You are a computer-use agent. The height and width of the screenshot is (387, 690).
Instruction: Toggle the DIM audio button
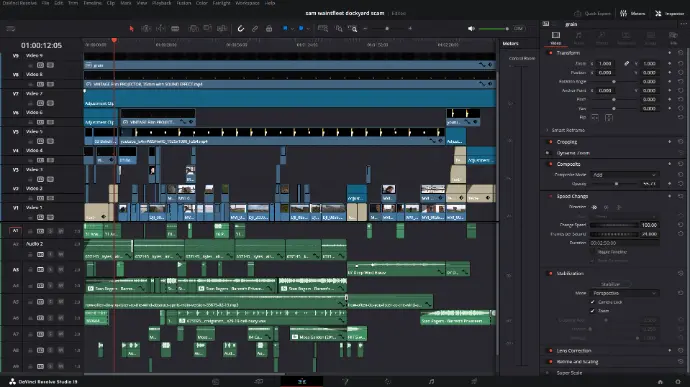pyautogui.click(x=518, y=29)
